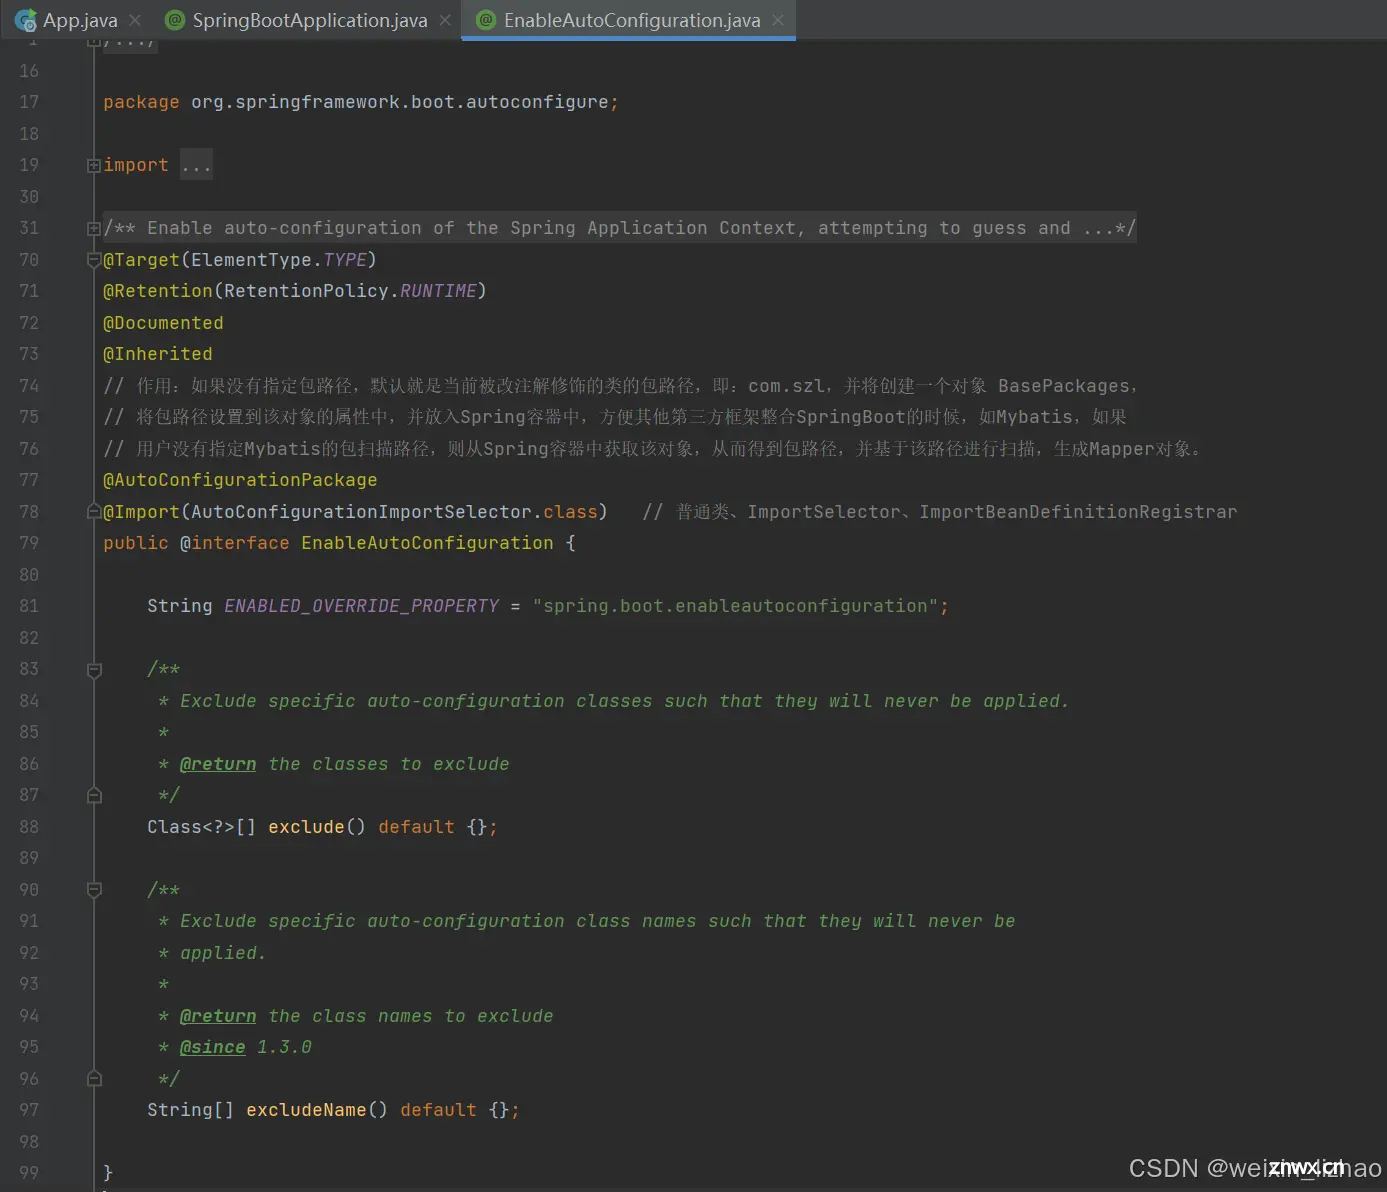Expand the folded Javadoc at line 31
This screenshot has width=1387, height=1192.
pos(94,228)
